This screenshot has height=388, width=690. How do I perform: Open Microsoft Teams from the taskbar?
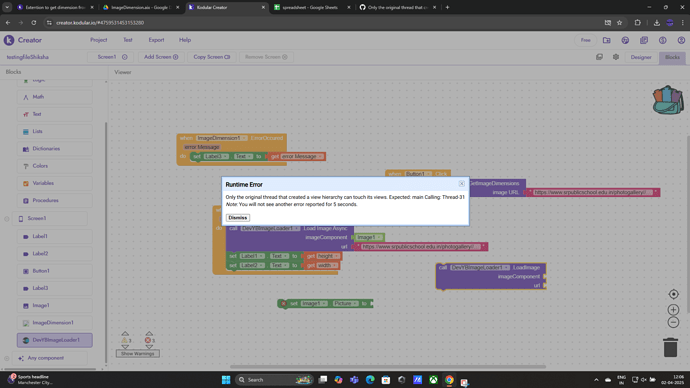[354, 380]
